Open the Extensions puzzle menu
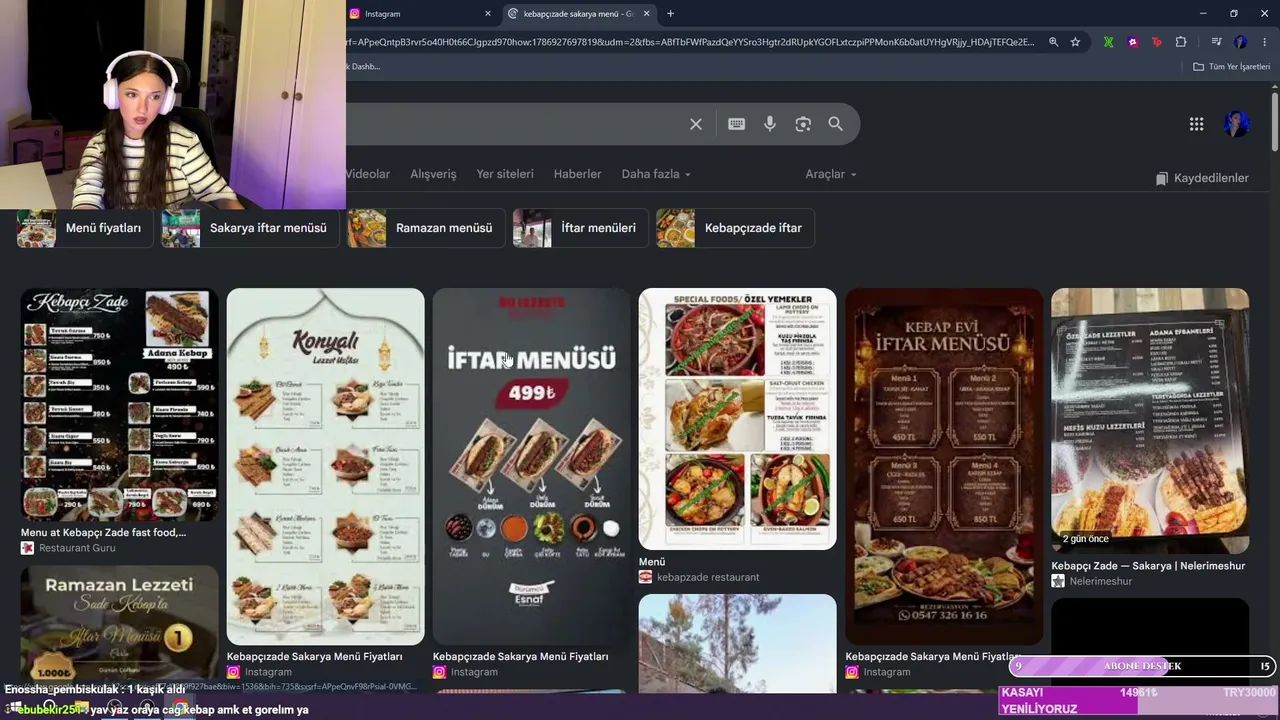The width and height of the screenshot is (1280, 720). coord(1181,42)
